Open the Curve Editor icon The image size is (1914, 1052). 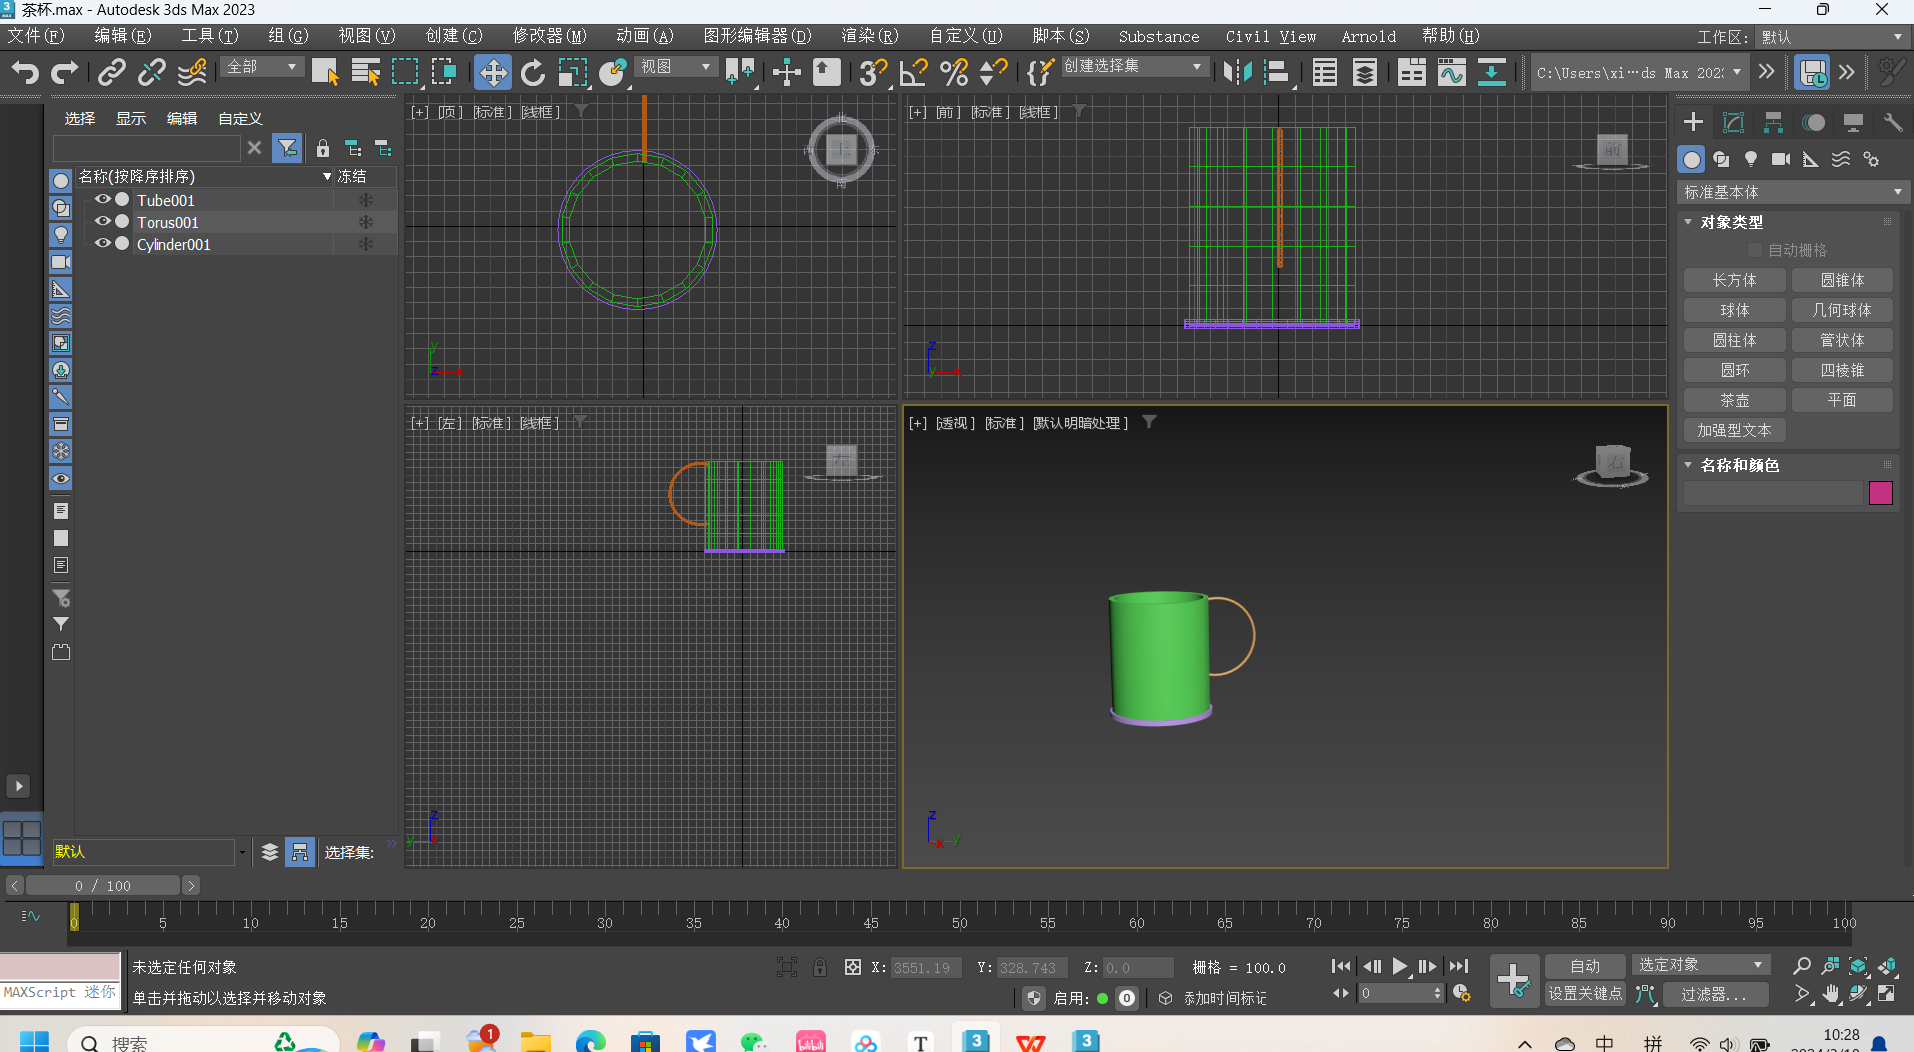coord(1451,72)
